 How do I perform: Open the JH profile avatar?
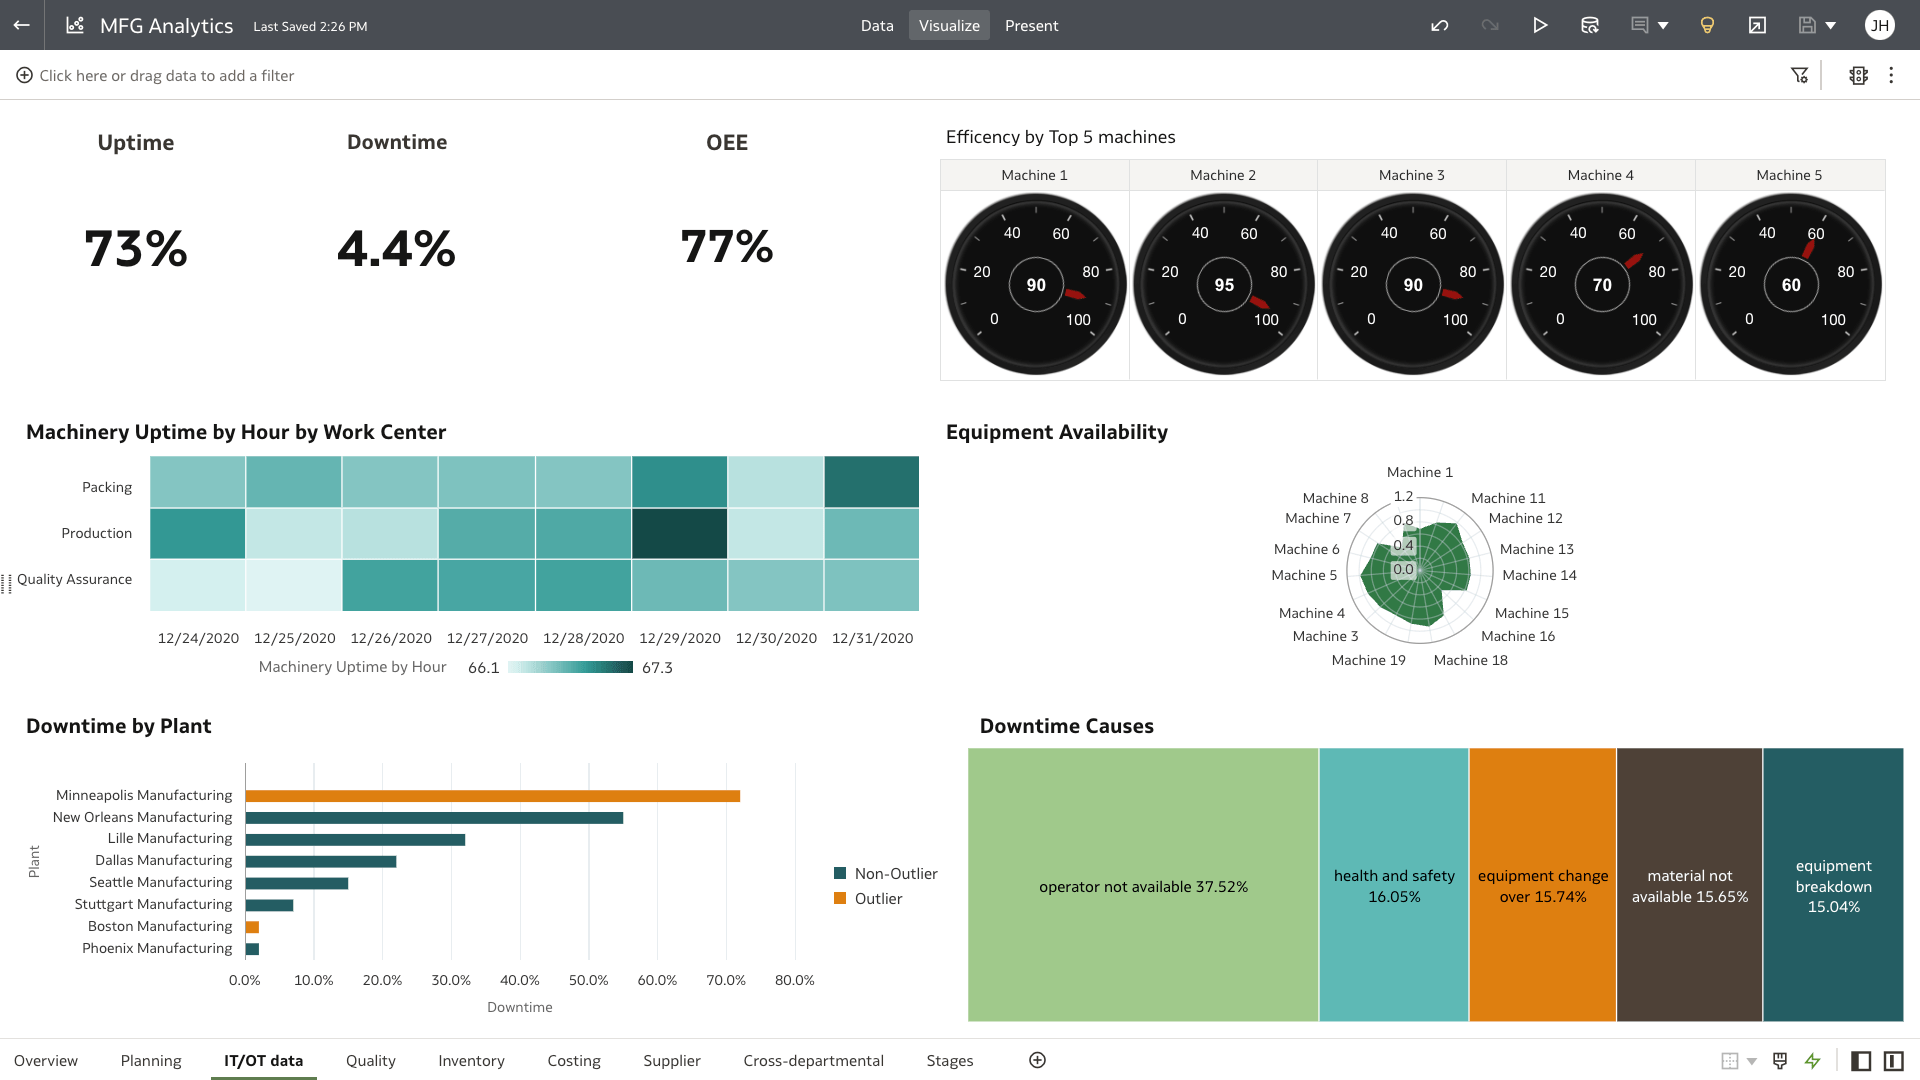(x=1881, y=25)
